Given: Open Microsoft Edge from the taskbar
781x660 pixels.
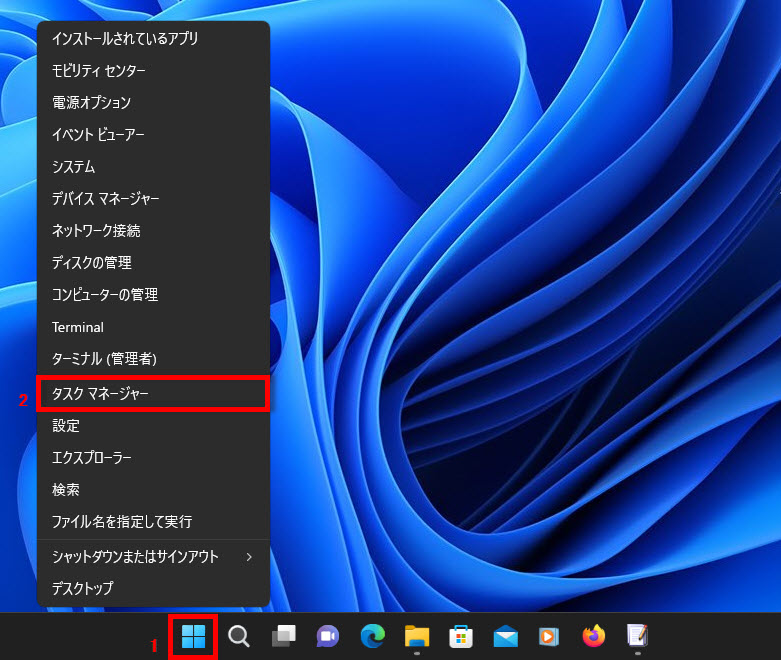Looking at the screenshot, I should click(x=372, y=636).
